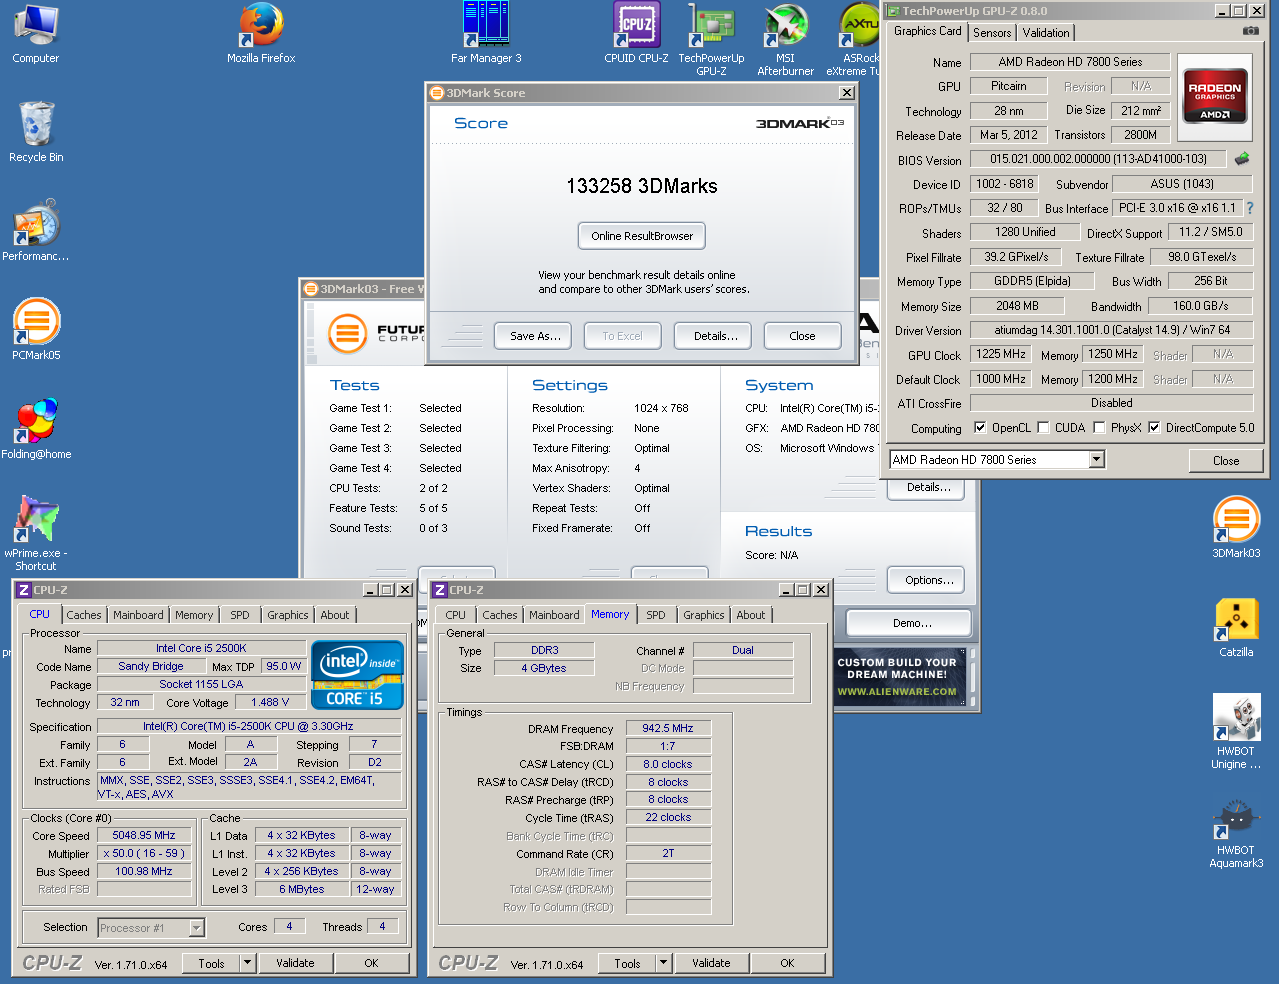The height and width of the screenshot is (984, 1279).
Task: Open SPD tab in left CPU-Z window
Action: 240,615
